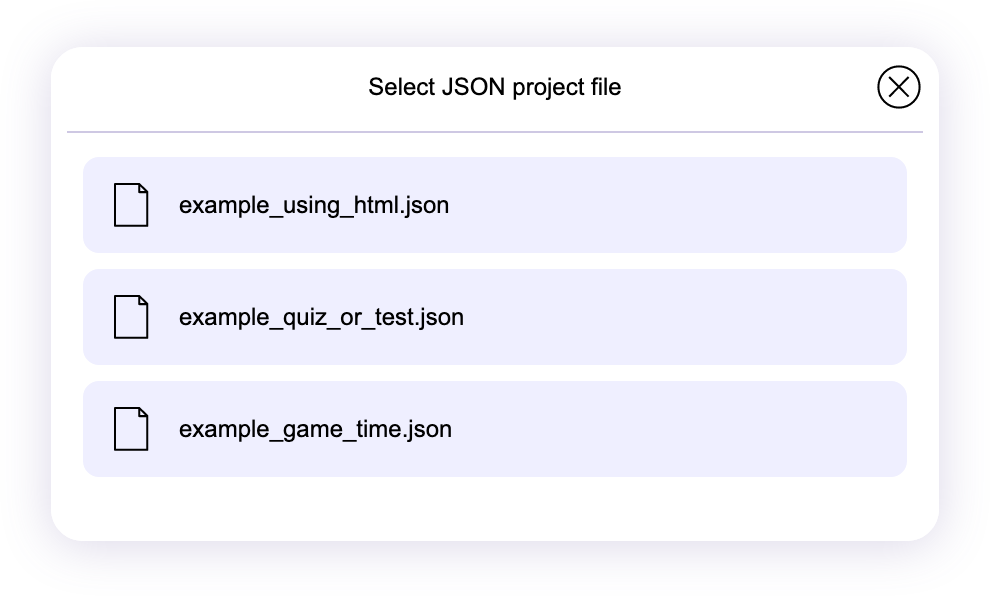Click the folded corner of the html file icon
The height and width of the screenshot is (596, 990).
coord(143,189)
